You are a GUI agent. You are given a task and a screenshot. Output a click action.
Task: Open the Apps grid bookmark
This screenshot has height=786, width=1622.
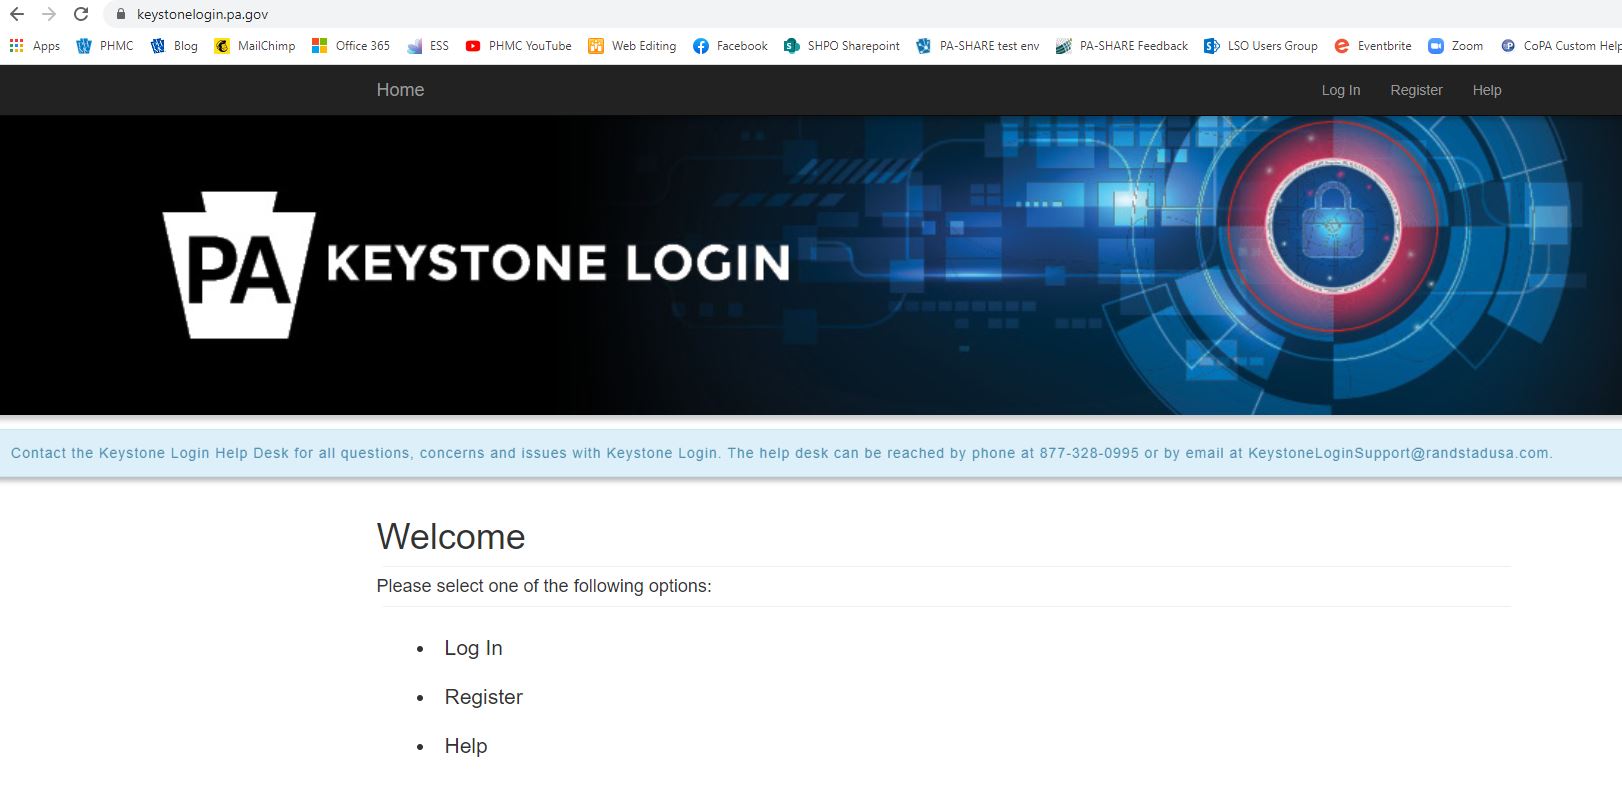click(34, 46)
